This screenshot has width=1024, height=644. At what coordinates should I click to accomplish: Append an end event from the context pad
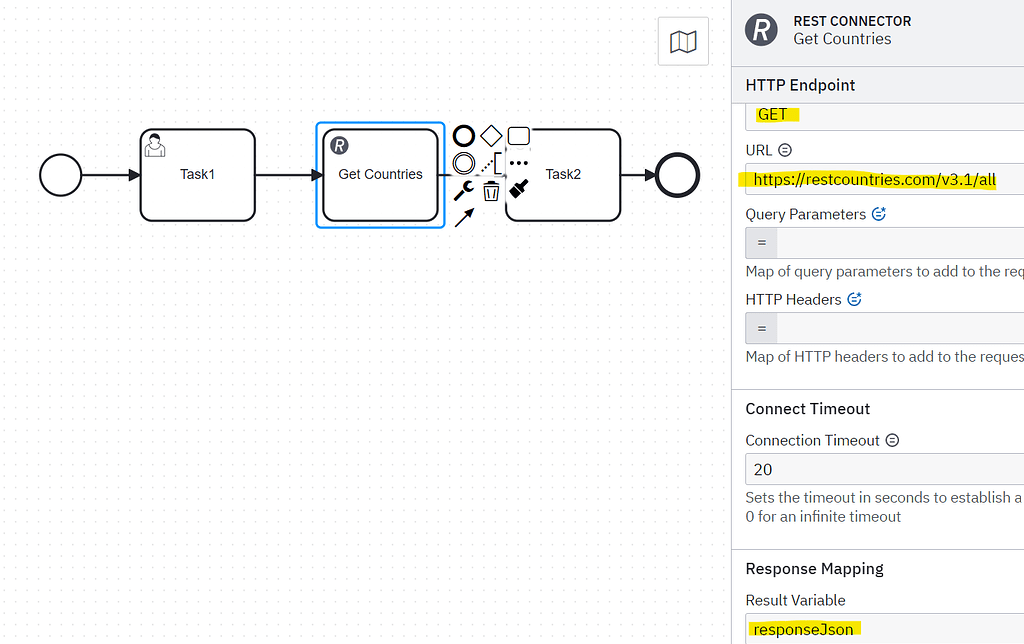click(x=462, y=135)
